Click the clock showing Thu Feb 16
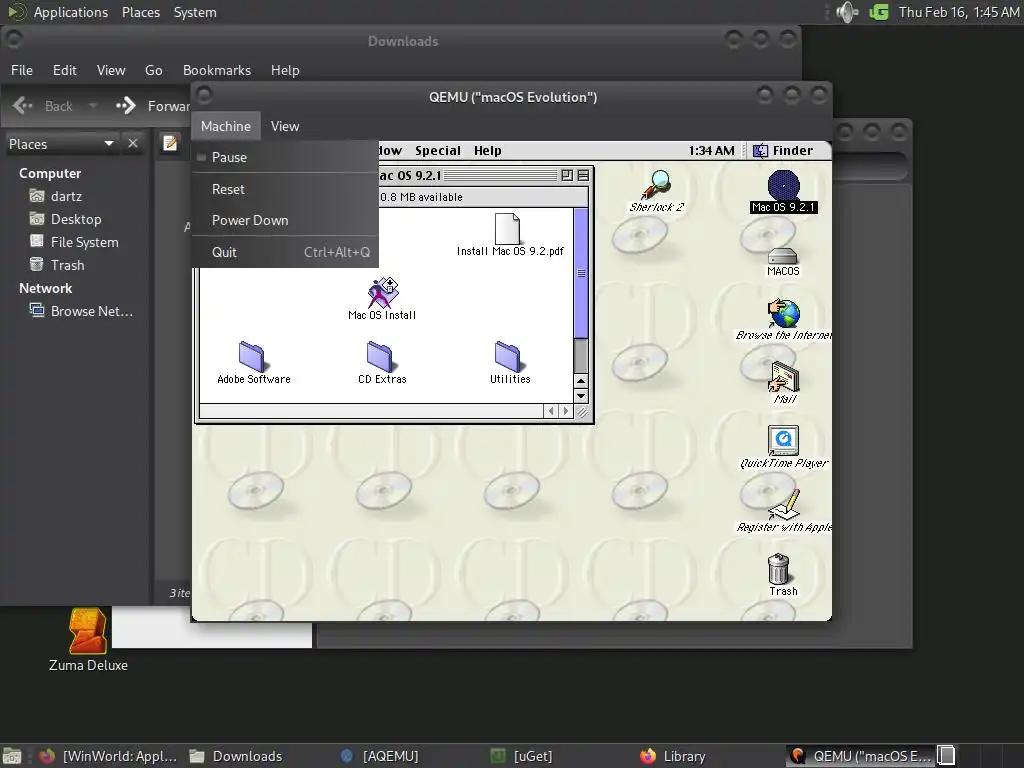Screen dimensions: 1024x768 click(x=958, y=12)
